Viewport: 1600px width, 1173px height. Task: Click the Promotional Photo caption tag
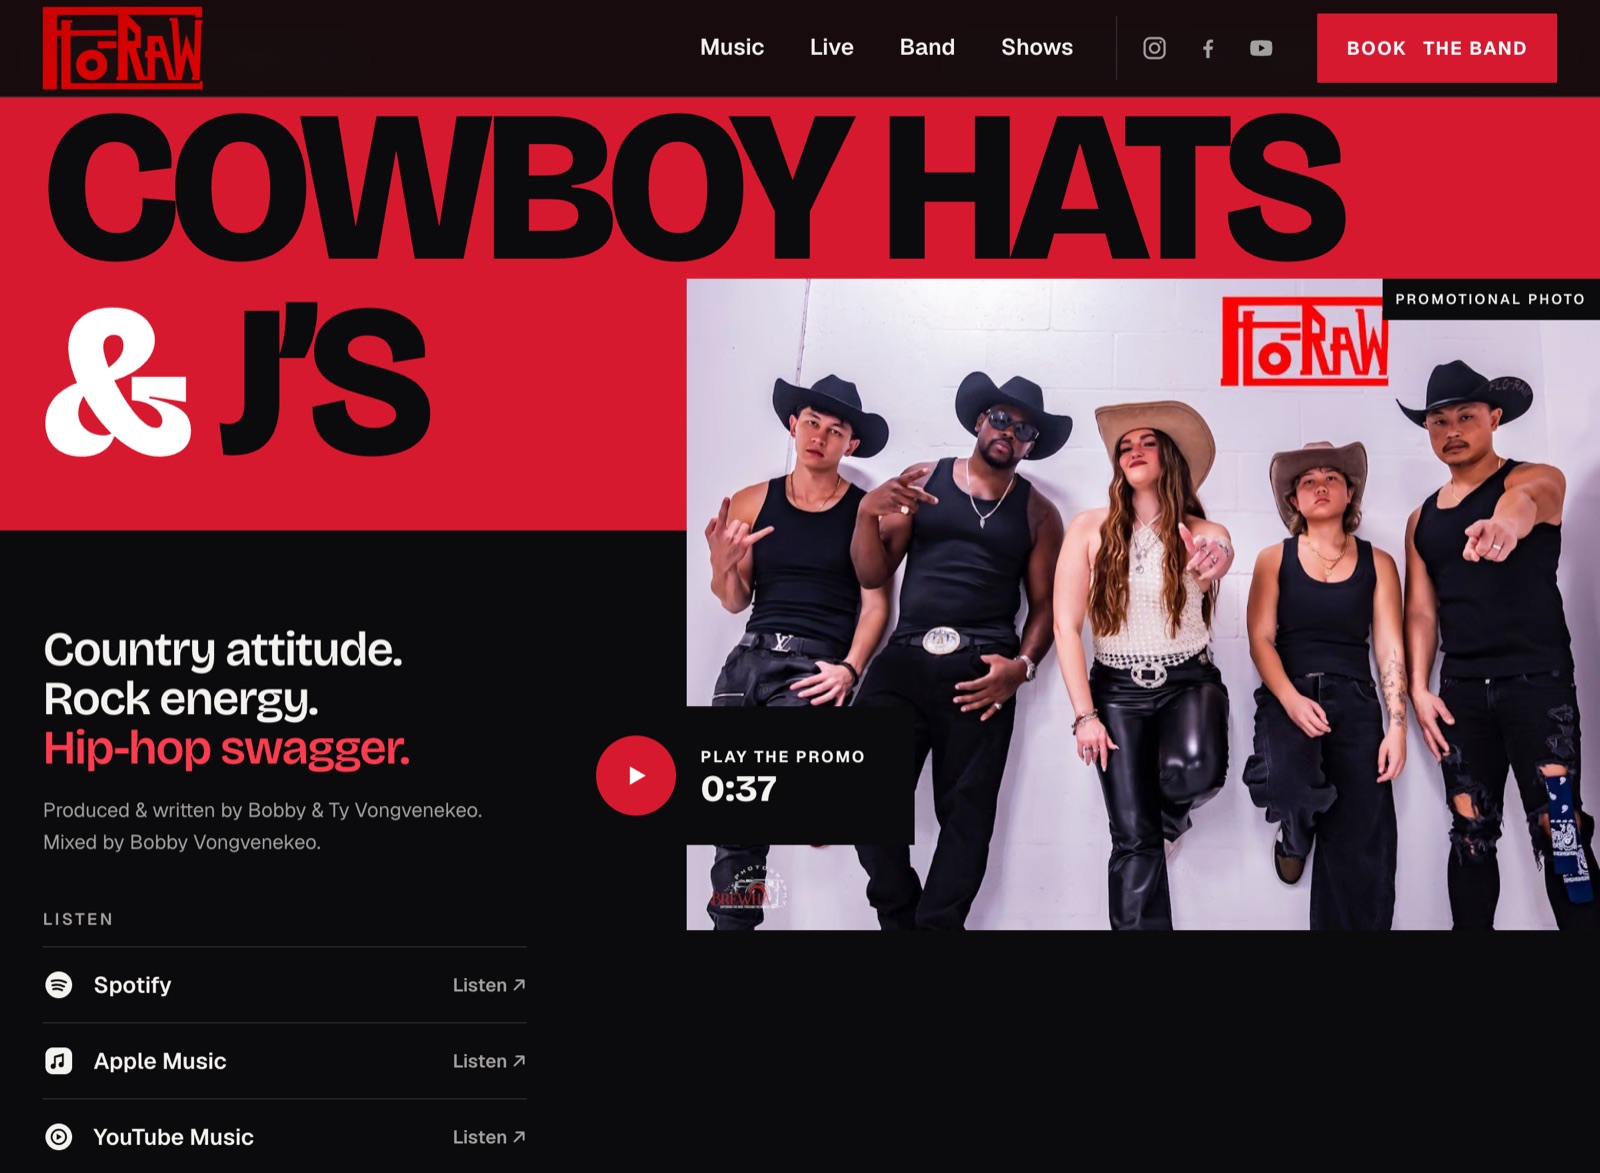tap(1491, 299)
